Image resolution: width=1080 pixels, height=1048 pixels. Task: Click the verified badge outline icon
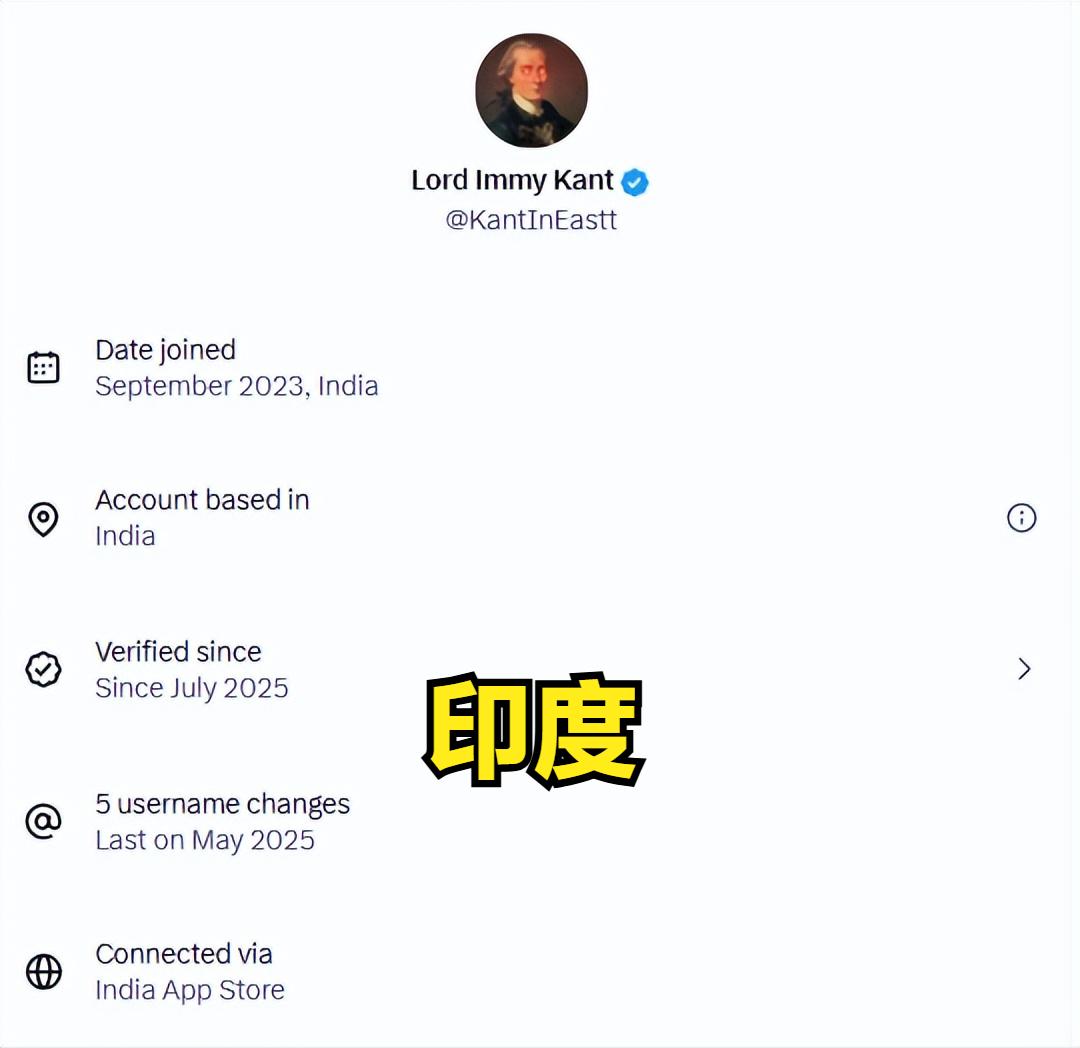click(43, 669)
